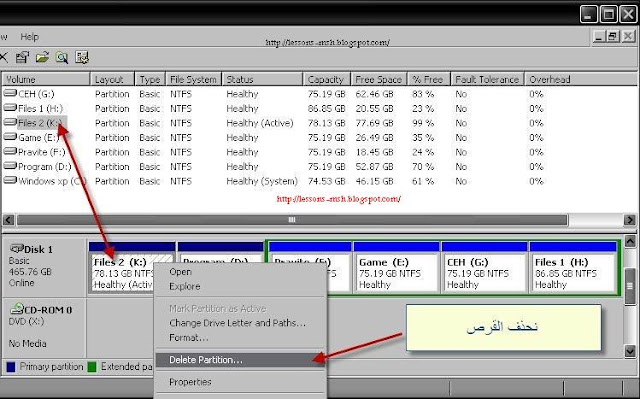Select the CEH (G:) volume row
The height and width of the screenshot is (399, 640).
319,94
